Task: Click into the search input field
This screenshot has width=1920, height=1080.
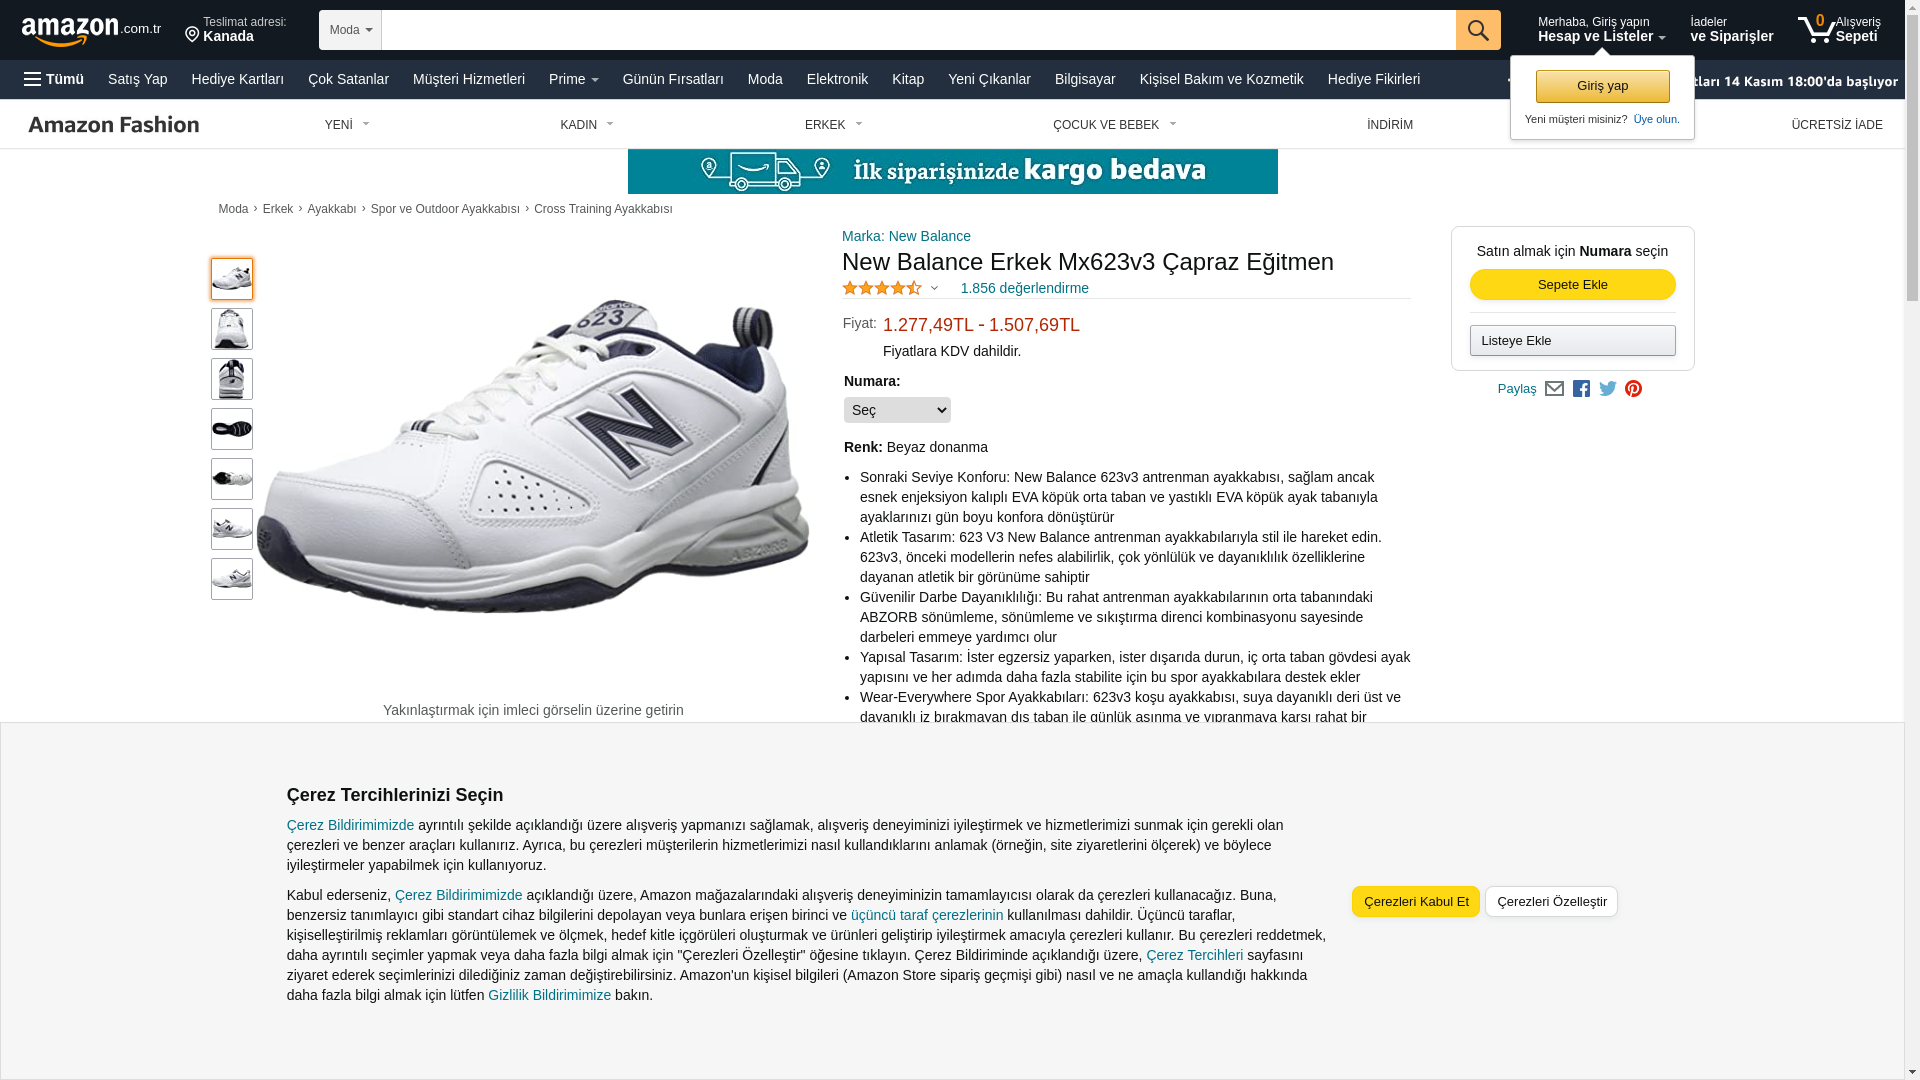Action: click(918, 30)
